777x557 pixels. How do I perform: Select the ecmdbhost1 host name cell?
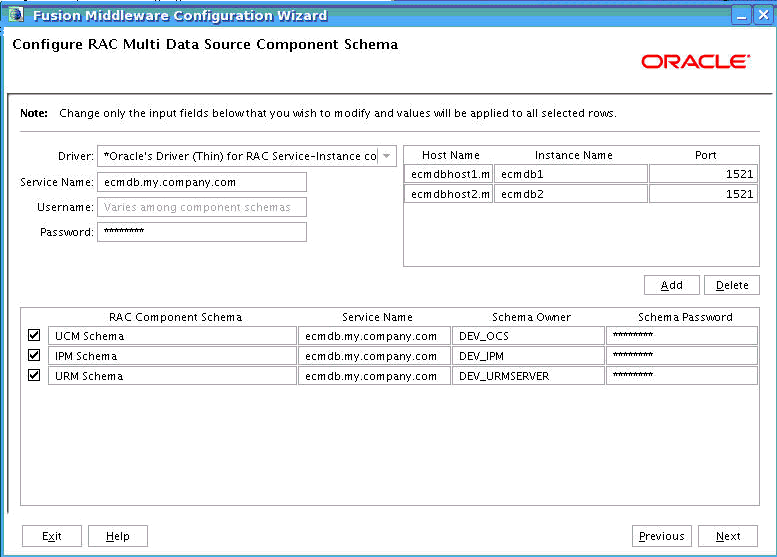449,174
